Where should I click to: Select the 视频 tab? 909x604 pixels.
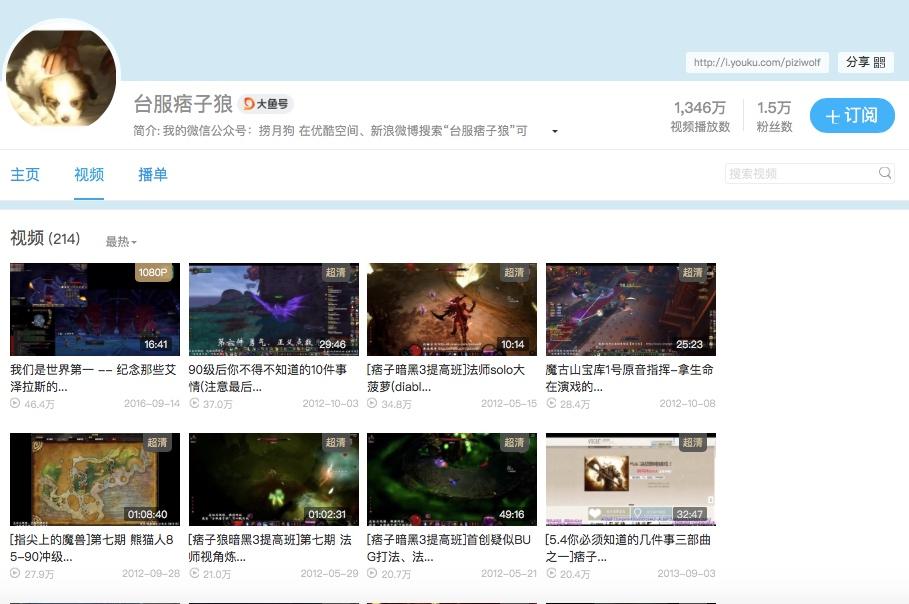[x=89, y=174]
